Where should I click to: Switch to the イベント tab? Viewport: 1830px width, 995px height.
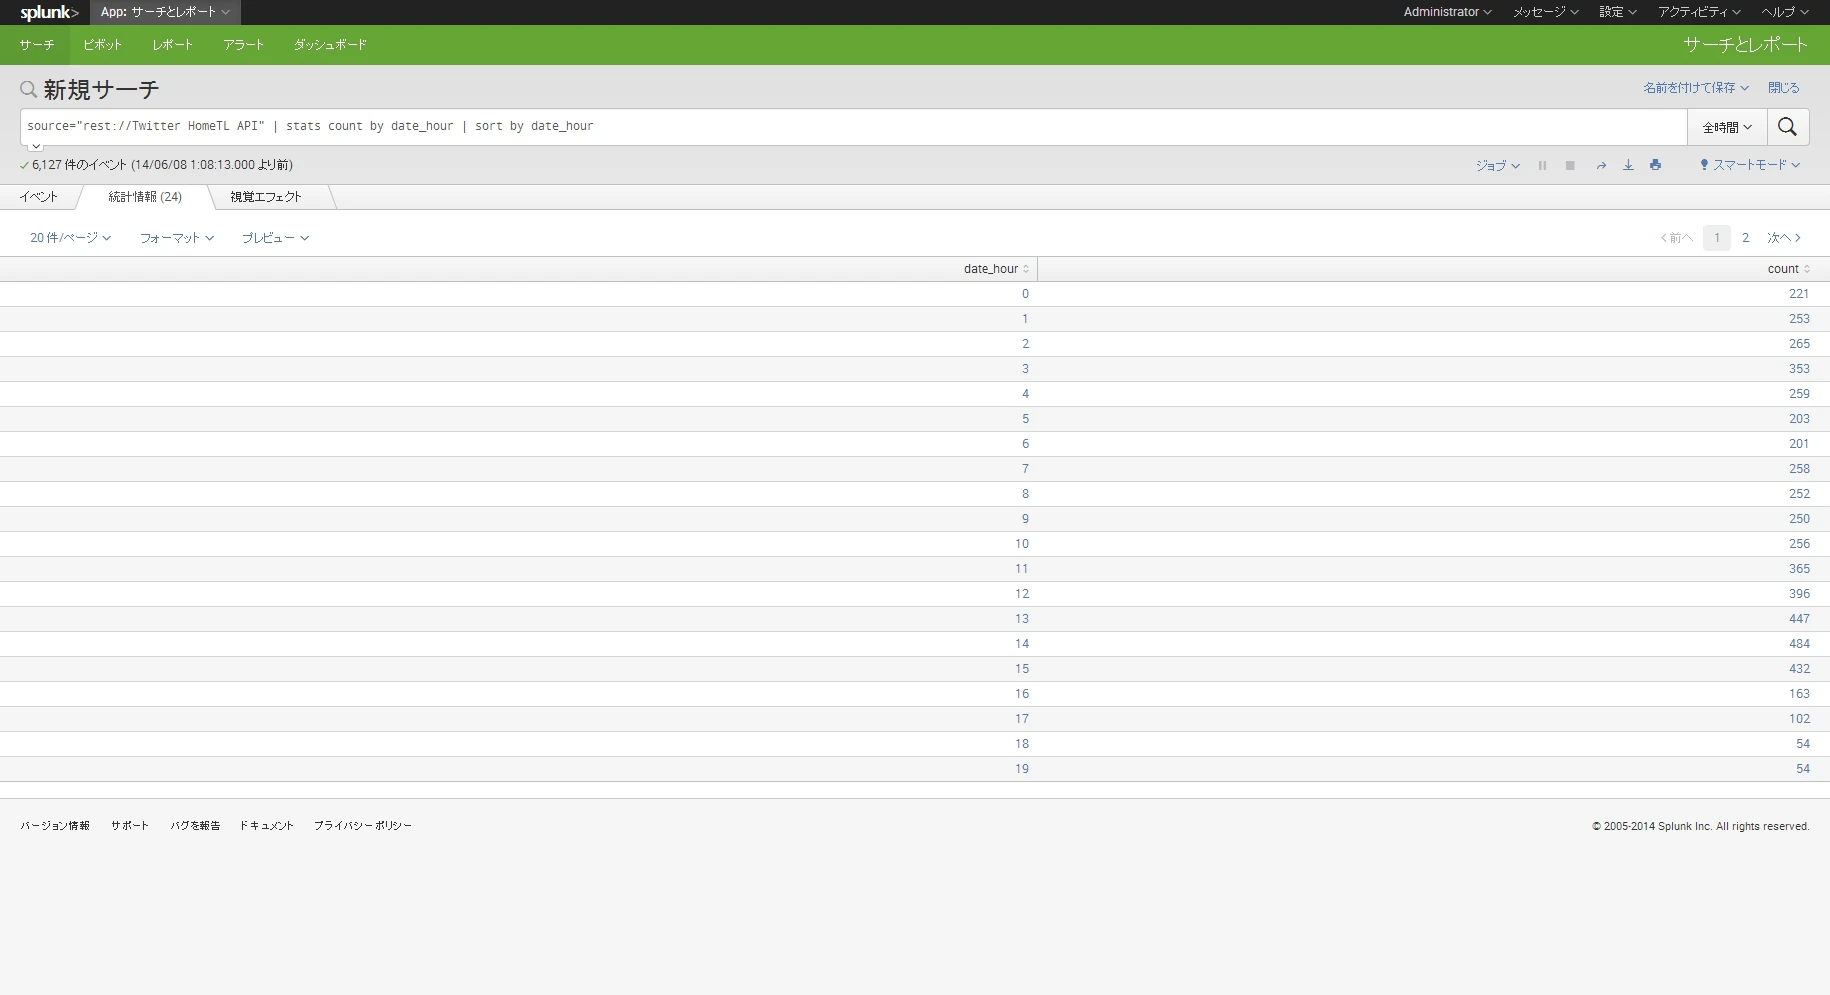click(x=38, y=197)
